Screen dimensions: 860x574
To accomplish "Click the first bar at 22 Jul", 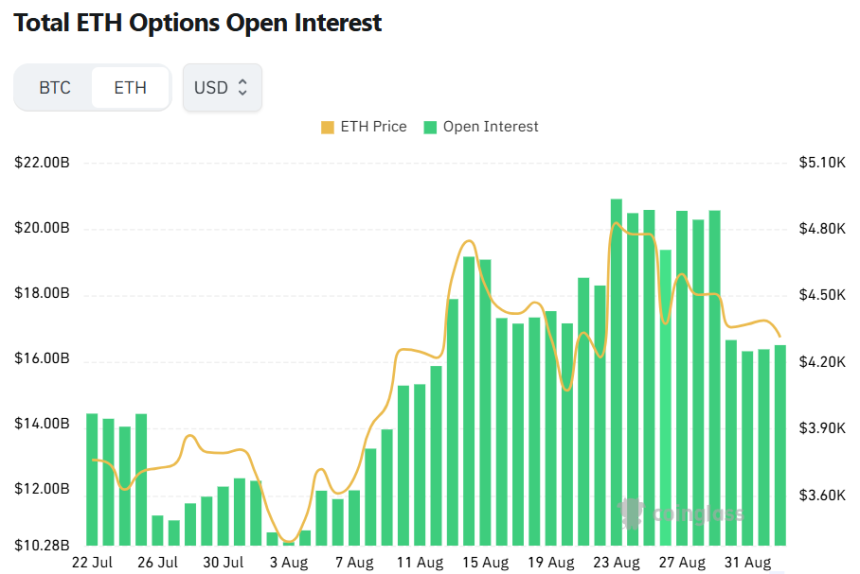I will 92,478.
